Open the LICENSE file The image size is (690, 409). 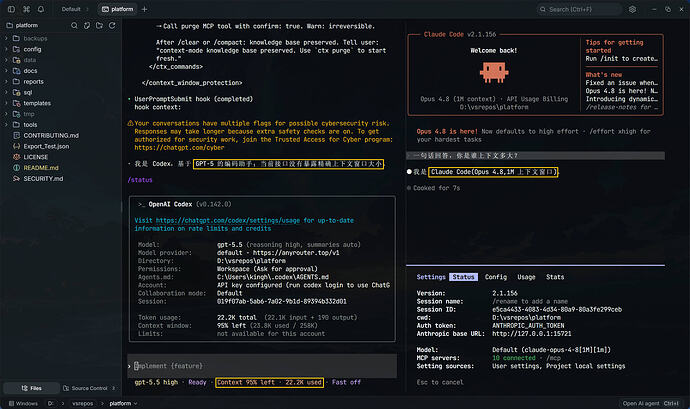pyautogui.click(x=36, y=157)
